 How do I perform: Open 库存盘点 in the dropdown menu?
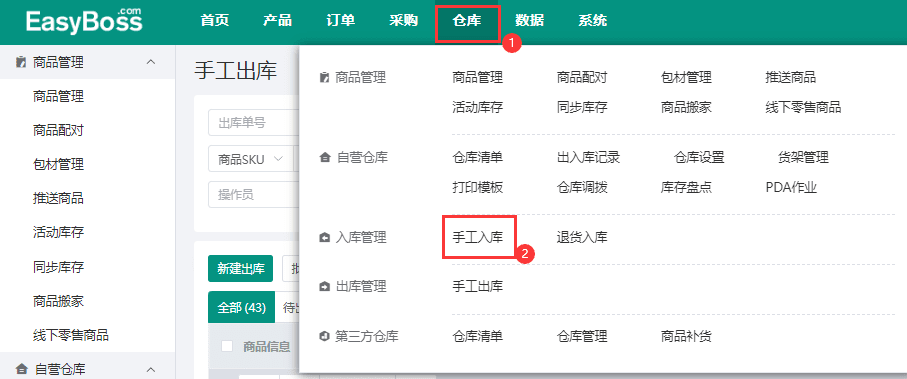click(686, 187)
